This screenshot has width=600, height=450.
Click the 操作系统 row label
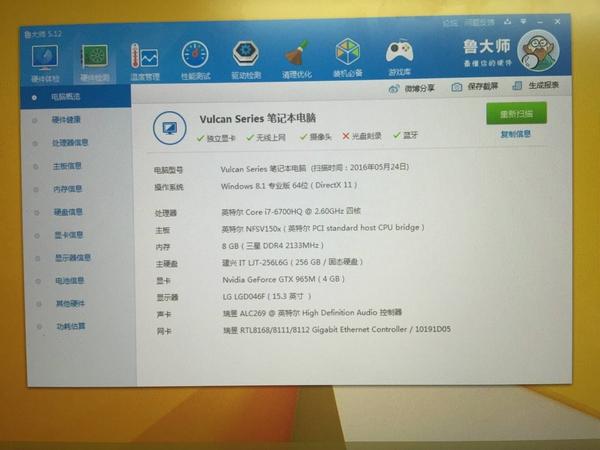point(169,187)
